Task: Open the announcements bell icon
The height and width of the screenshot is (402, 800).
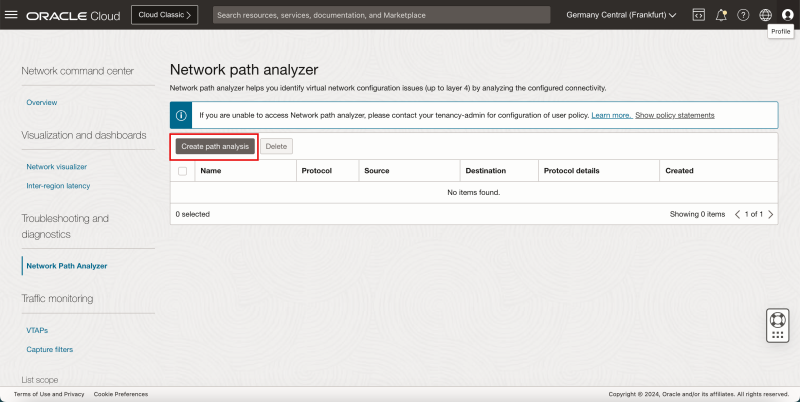Action: tap(720, 15)
